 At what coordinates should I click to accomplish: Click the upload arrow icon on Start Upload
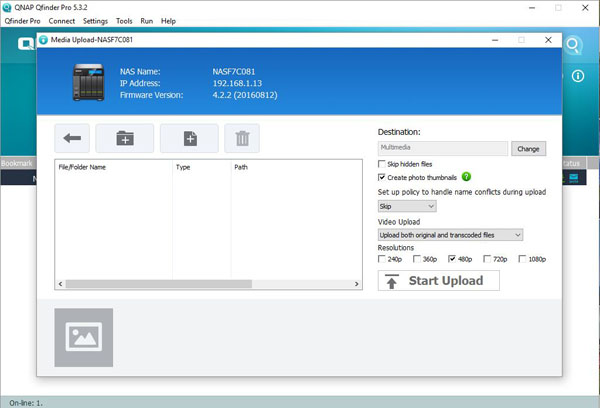pos(391,281)
